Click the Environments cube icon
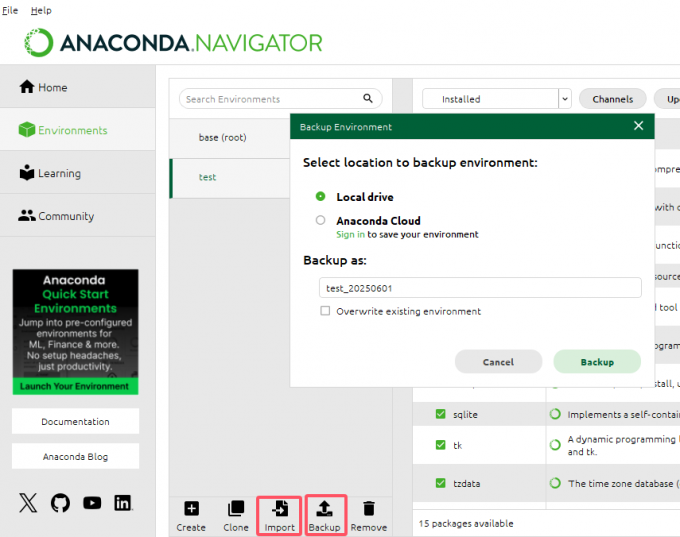The image size is (680, 537). pyautogui.click(x=27, y=129)
